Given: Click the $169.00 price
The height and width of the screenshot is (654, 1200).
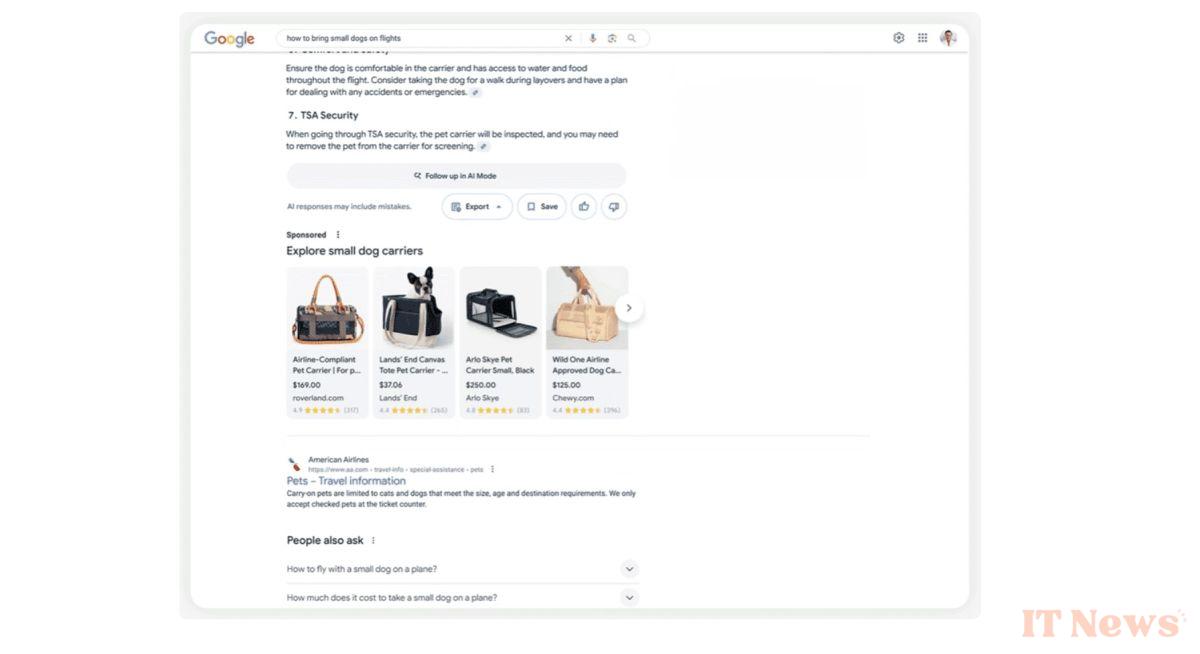Looking at the screenshot, I should [307, 385].
